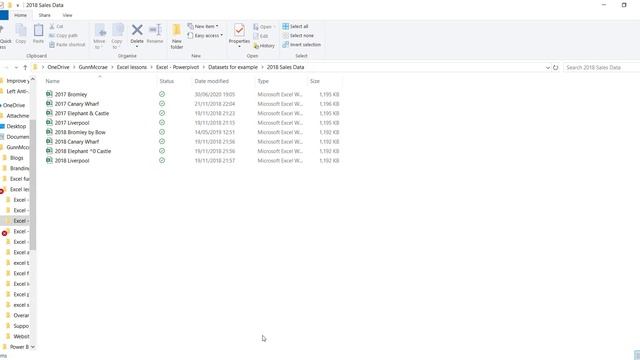This screenshot has width=640, height=360.
Task: Refresh the current folder view
Action: pos(556,67)
